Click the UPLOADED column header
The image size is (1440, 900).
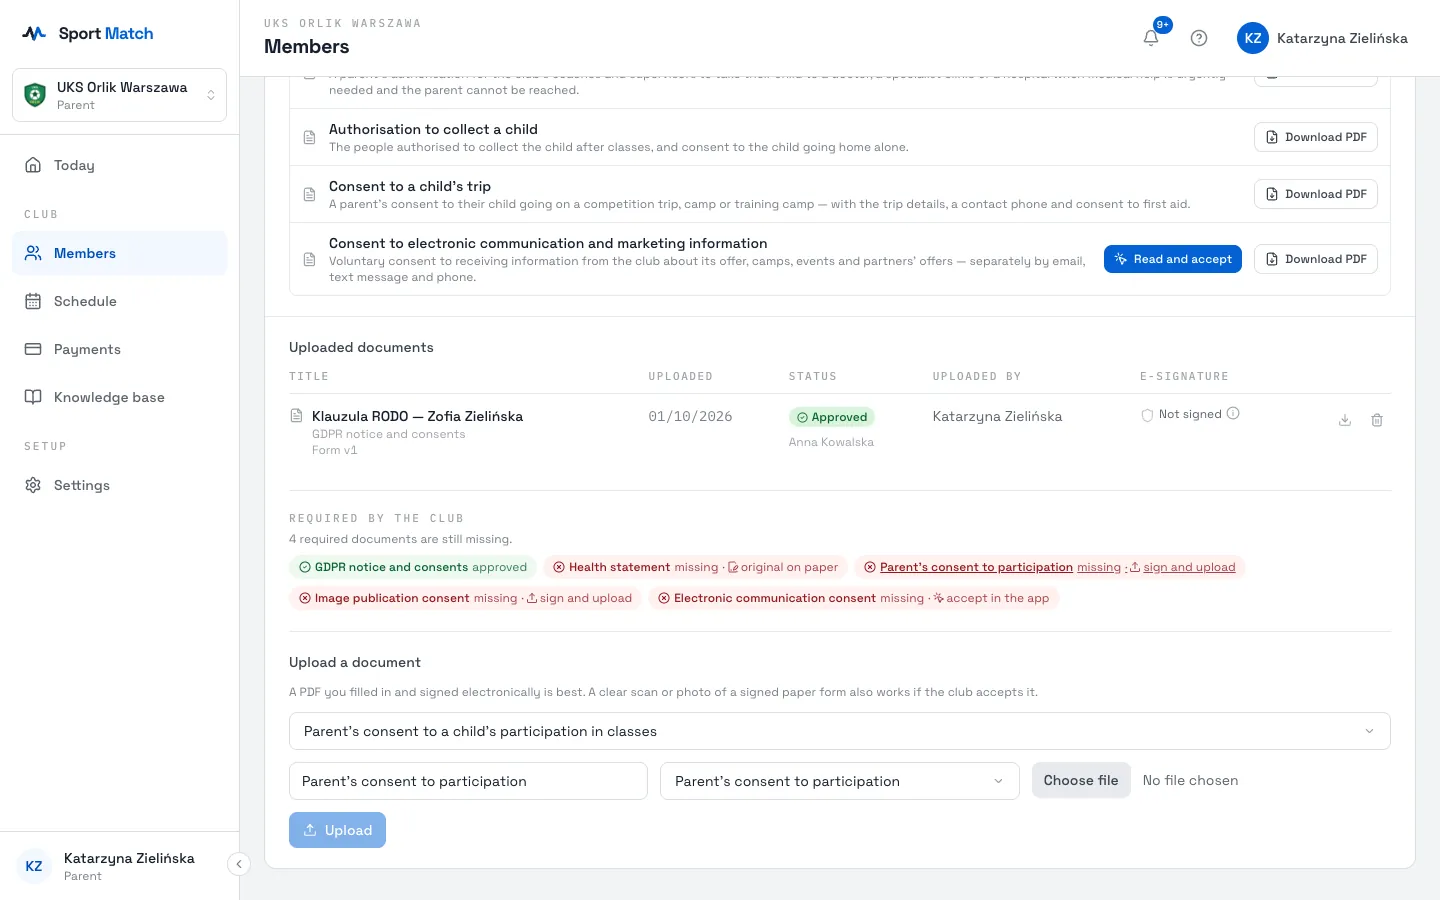(x=680, y=376)
